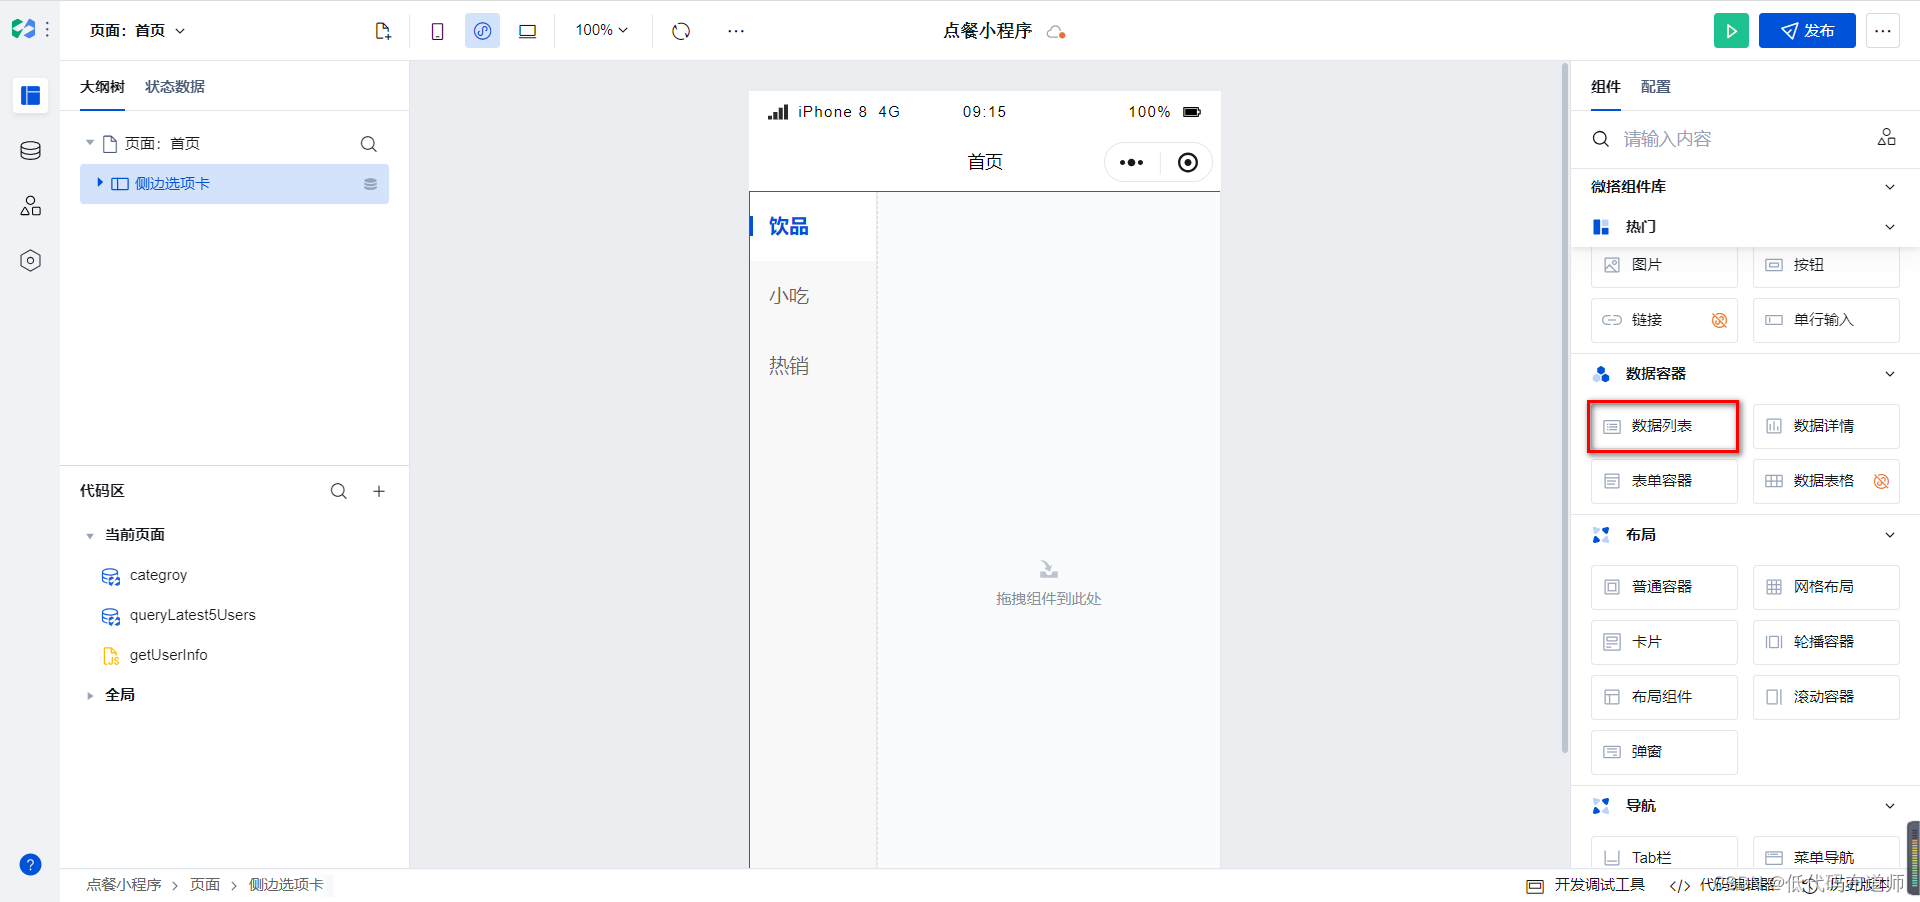This screenshot has width=1920, height=902.
Task: Collapse the 布局 component group
Action: tap(1890, 535)
